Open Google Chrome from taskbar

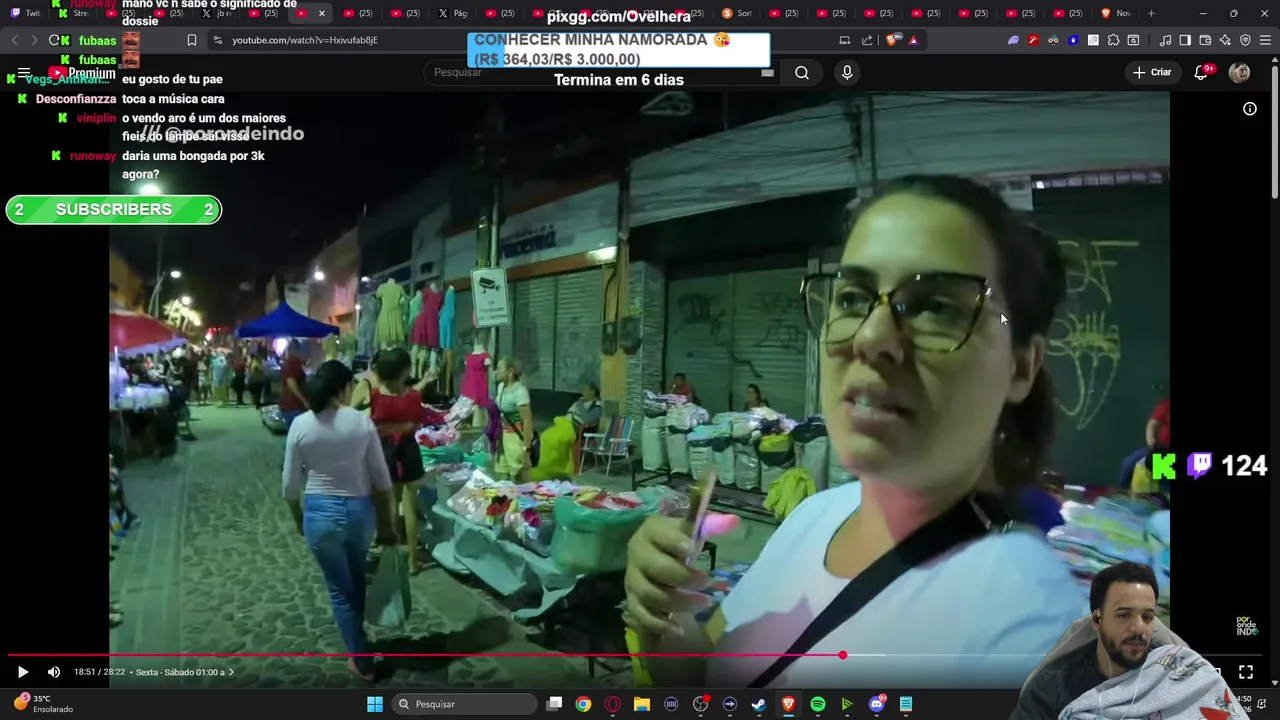(x=583, y=704)
